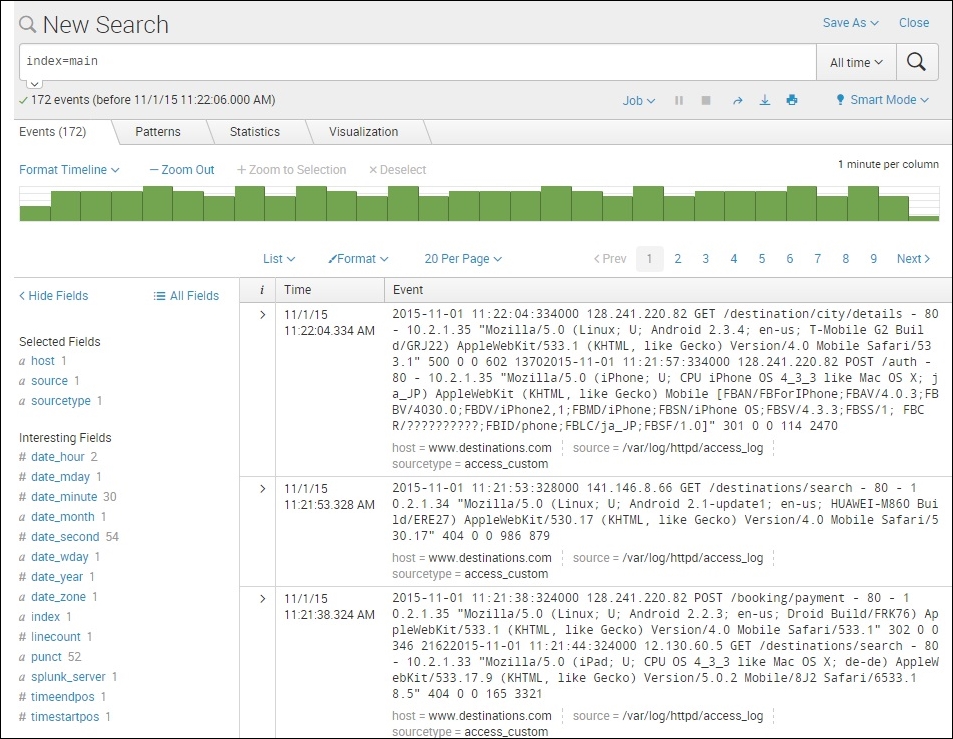Viewport: 953px width, 739px height.
Task: Stop the search job
Action: point(706,100)
